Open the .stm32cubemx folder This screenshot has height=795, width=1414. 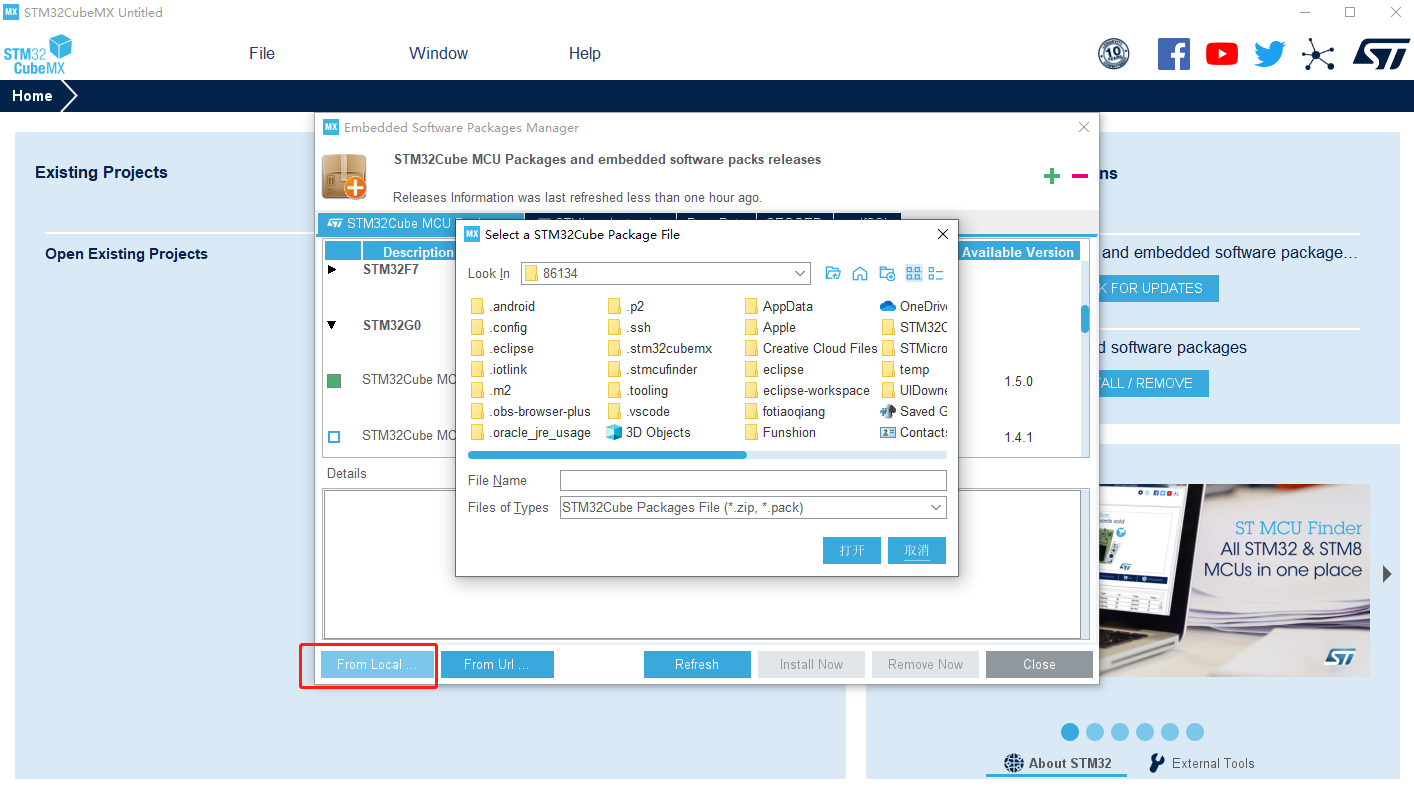click(x=660, y=348)
